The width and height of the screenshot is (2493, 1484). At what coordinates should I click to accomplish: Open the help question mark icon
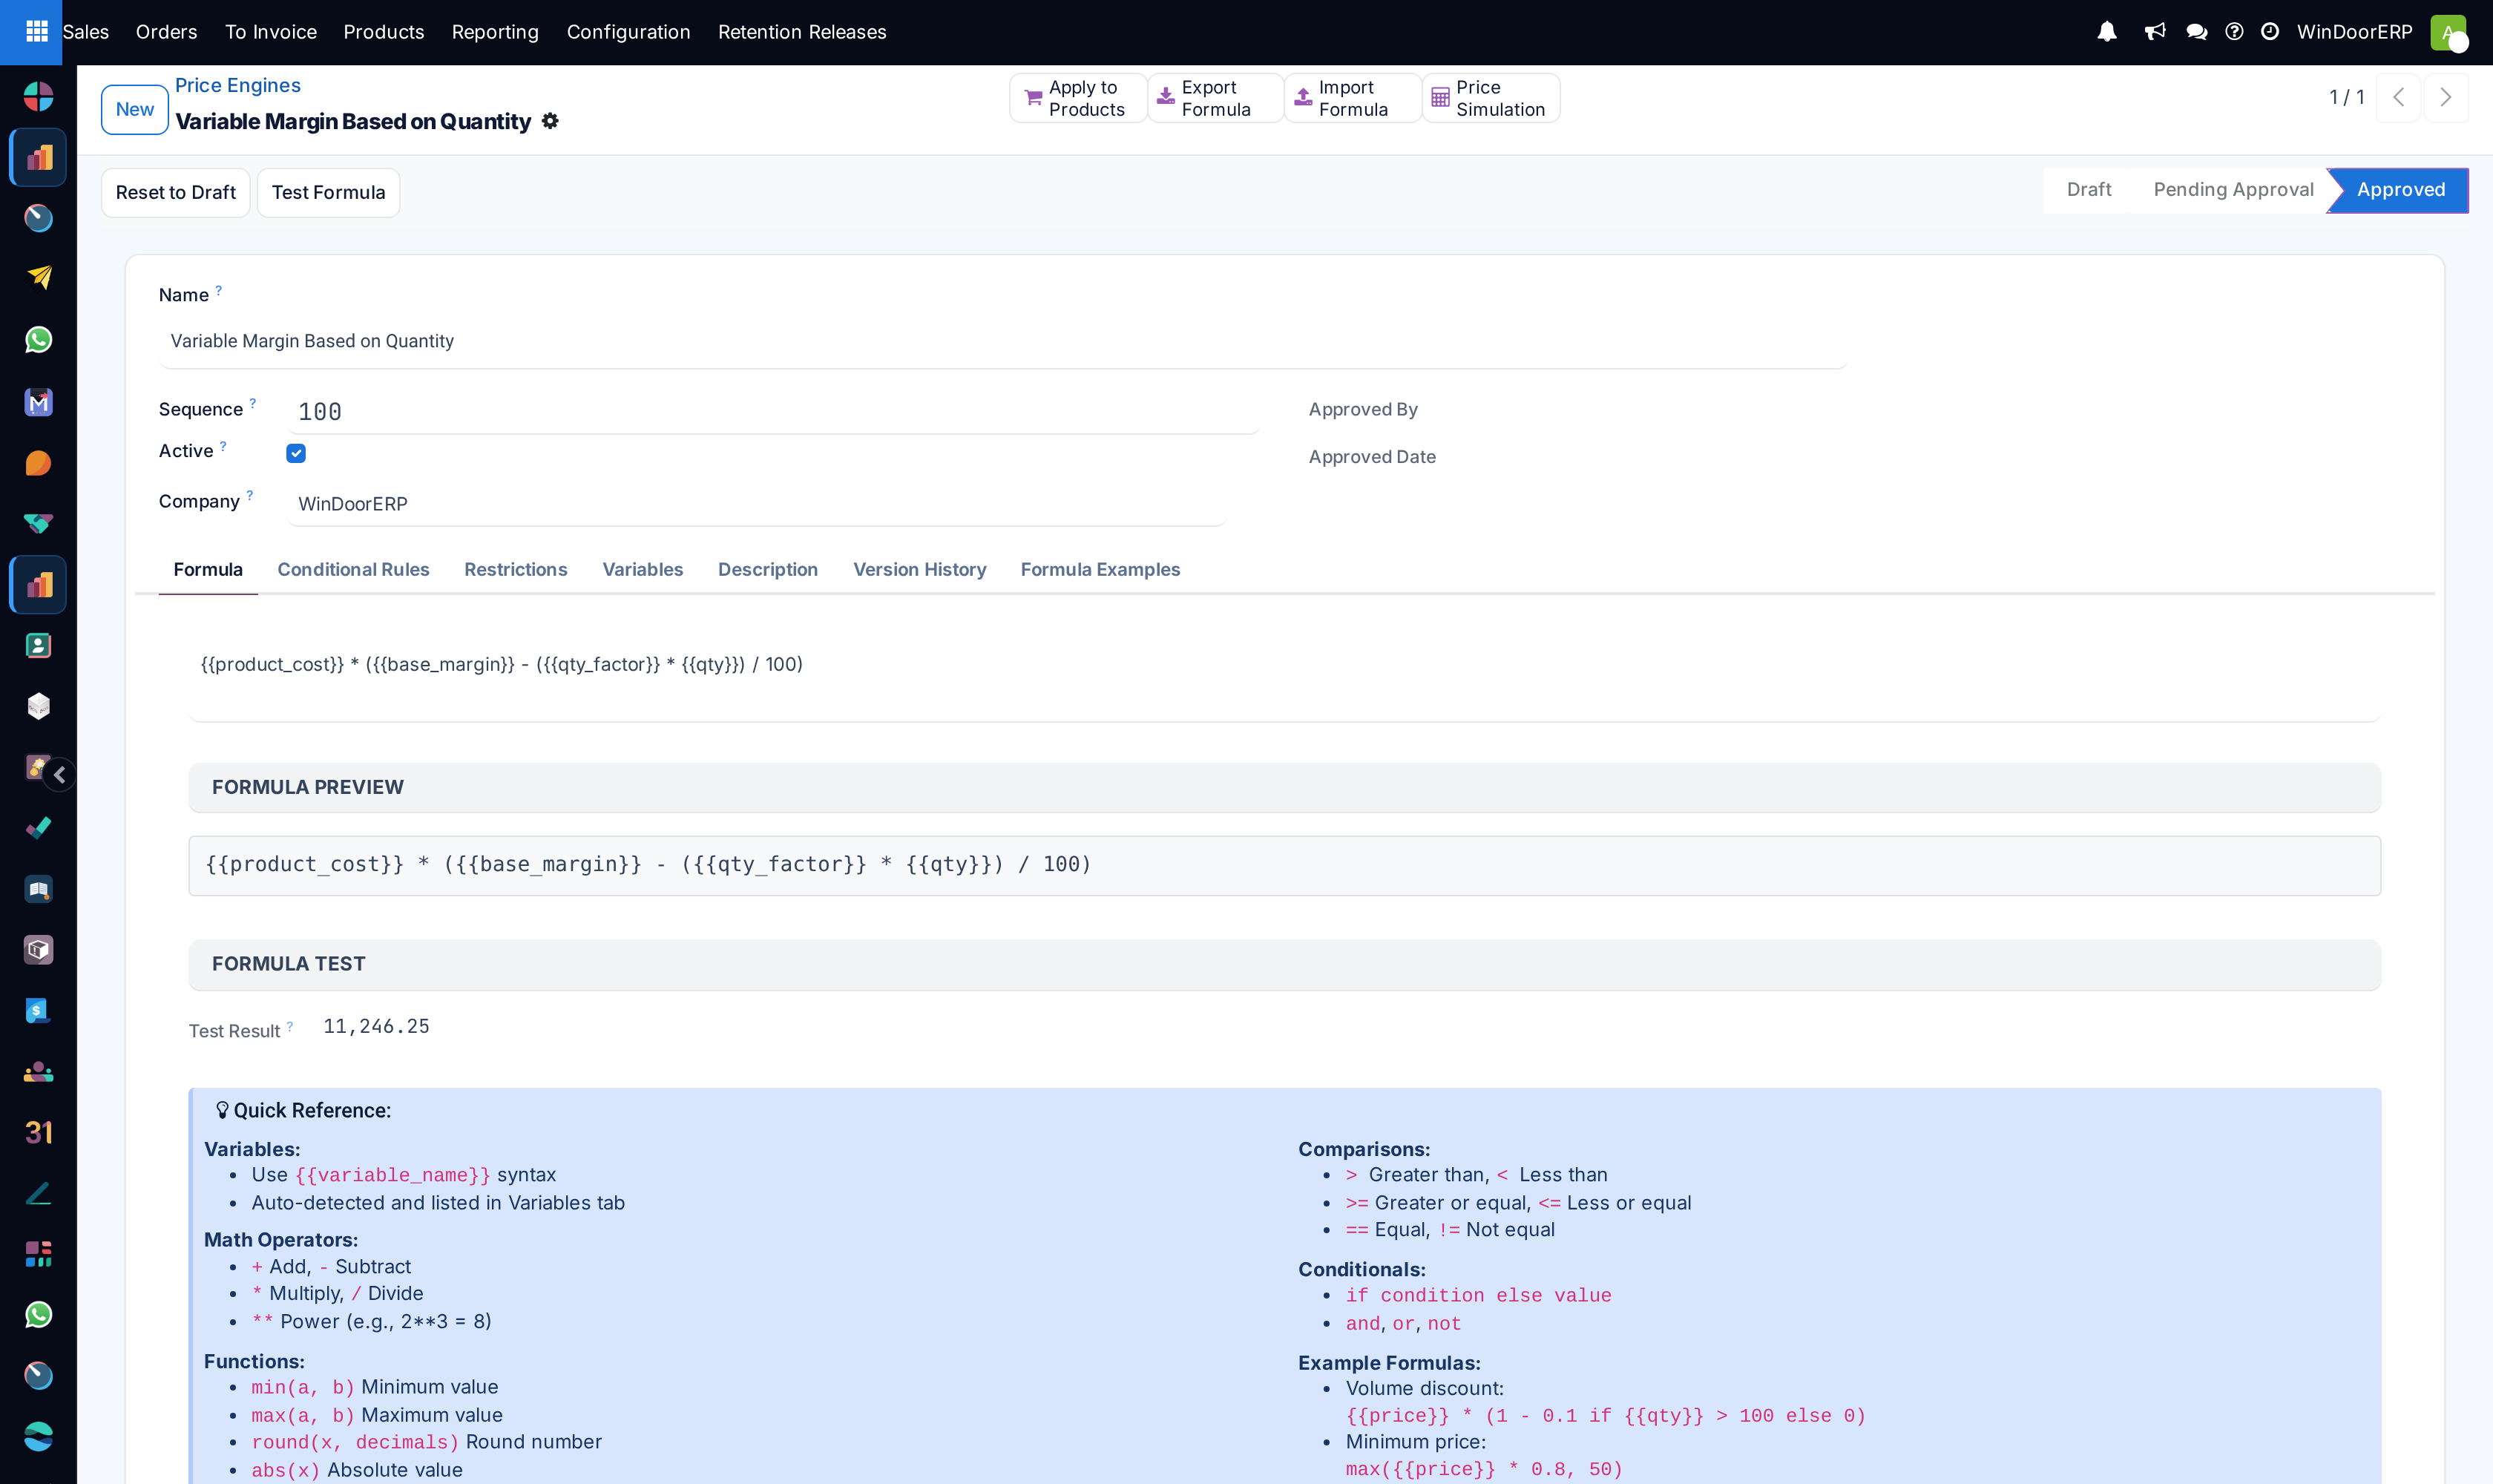(x=2234, y=32)
